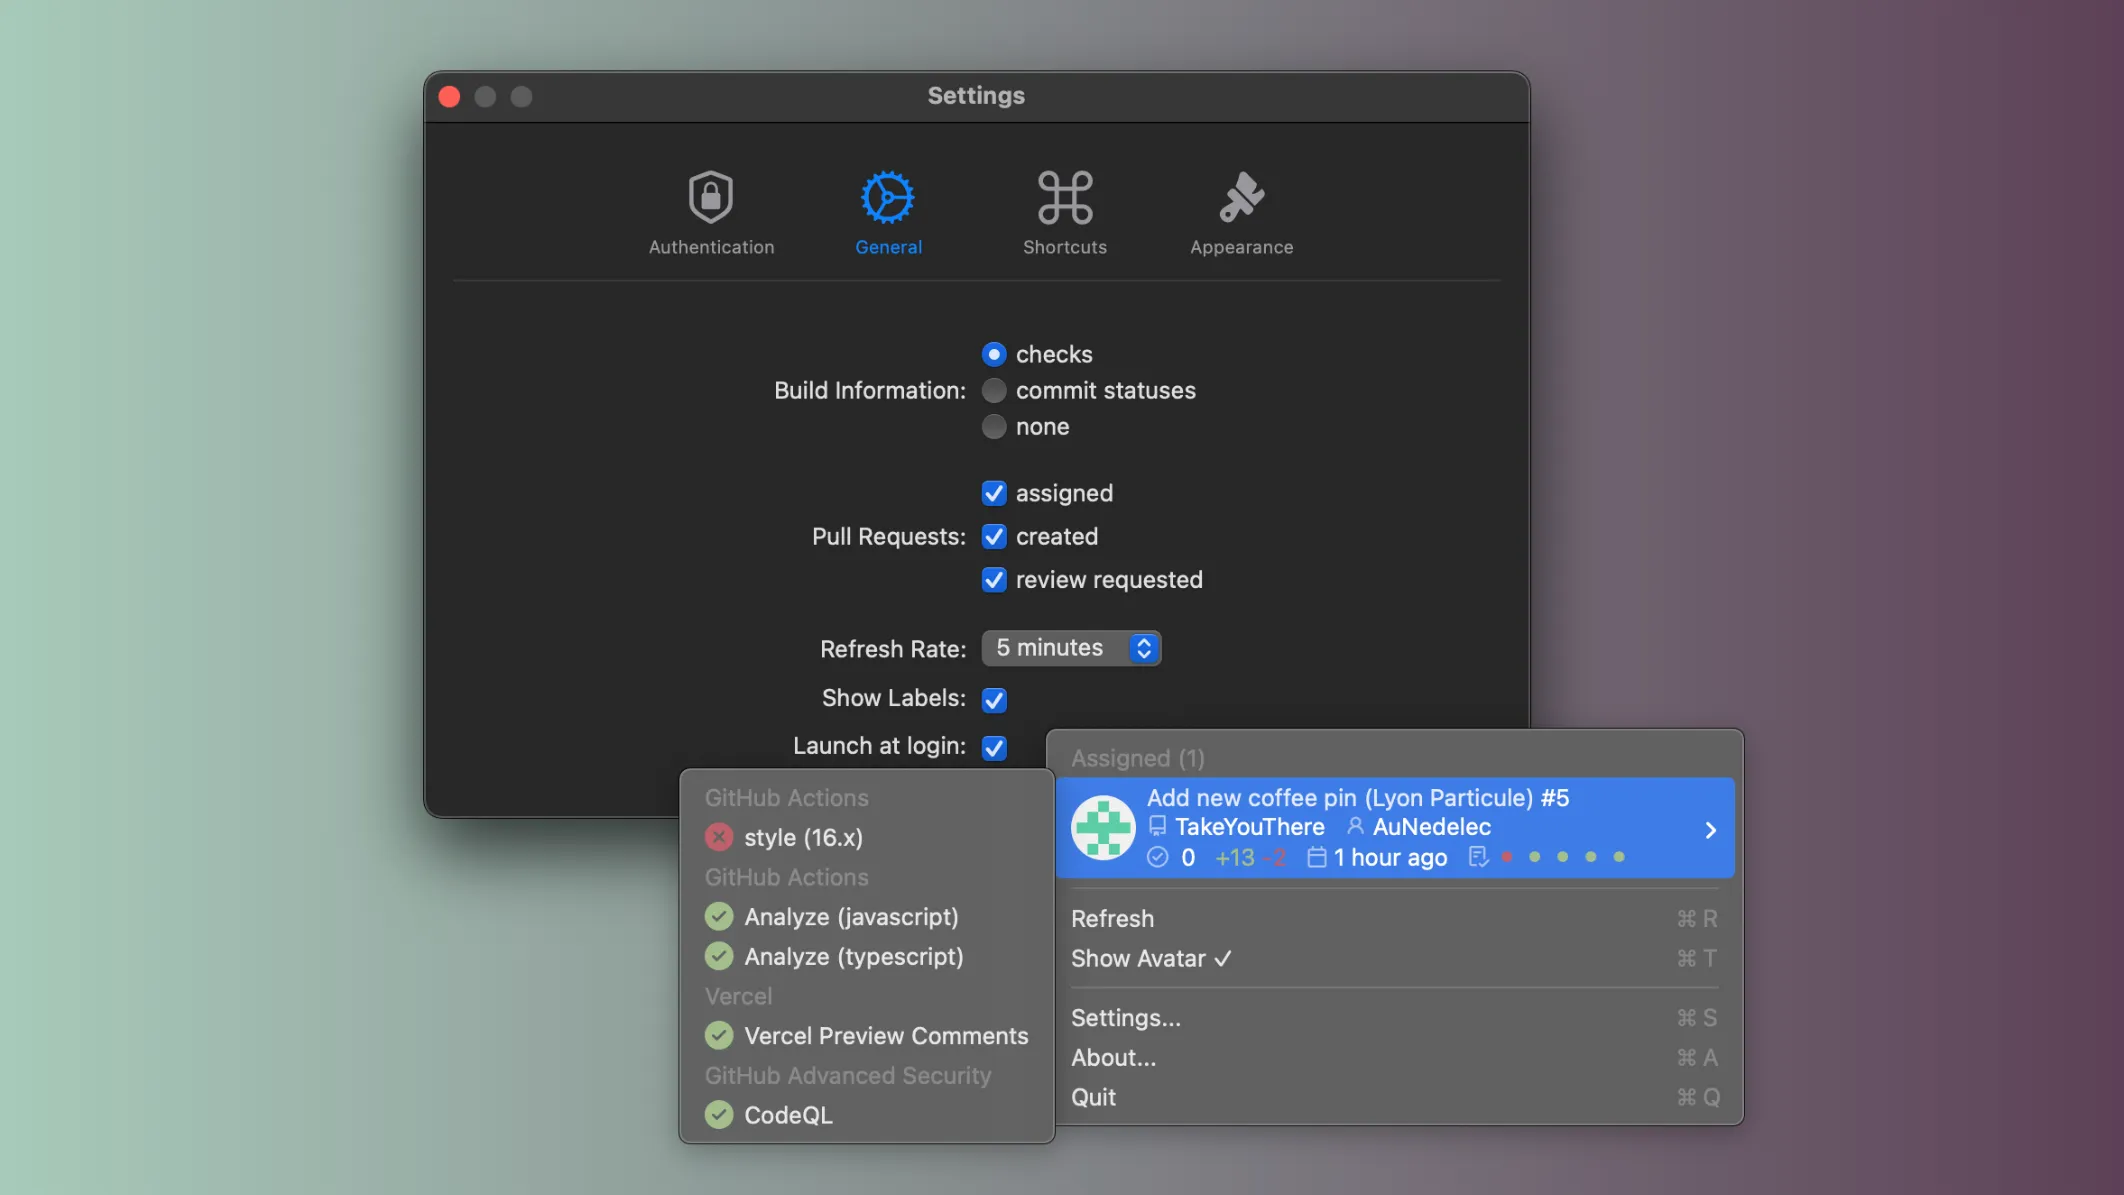This screenshot has width=2124, height=1195.
Task: Open the Authentication settings via shield icon
Action: pos(711,197)
